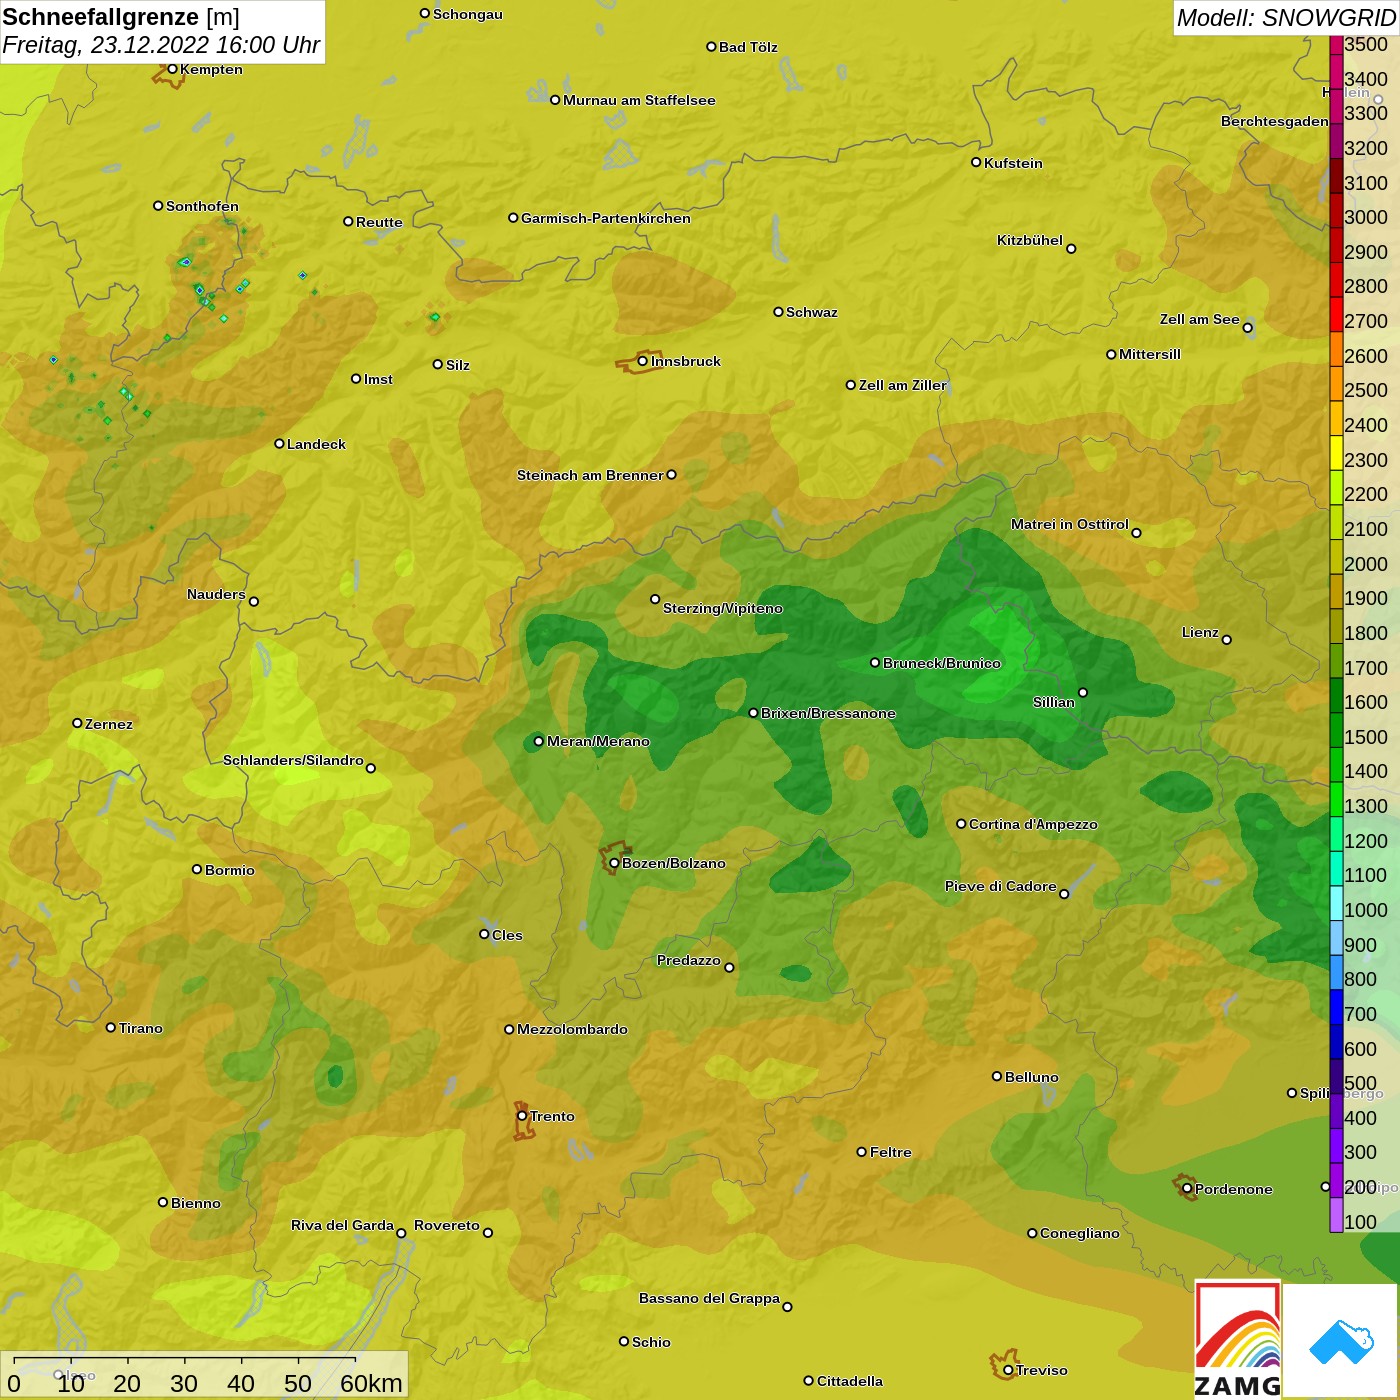
Task: Click the Bruneck/Brunico label
Action: (942, 663)
